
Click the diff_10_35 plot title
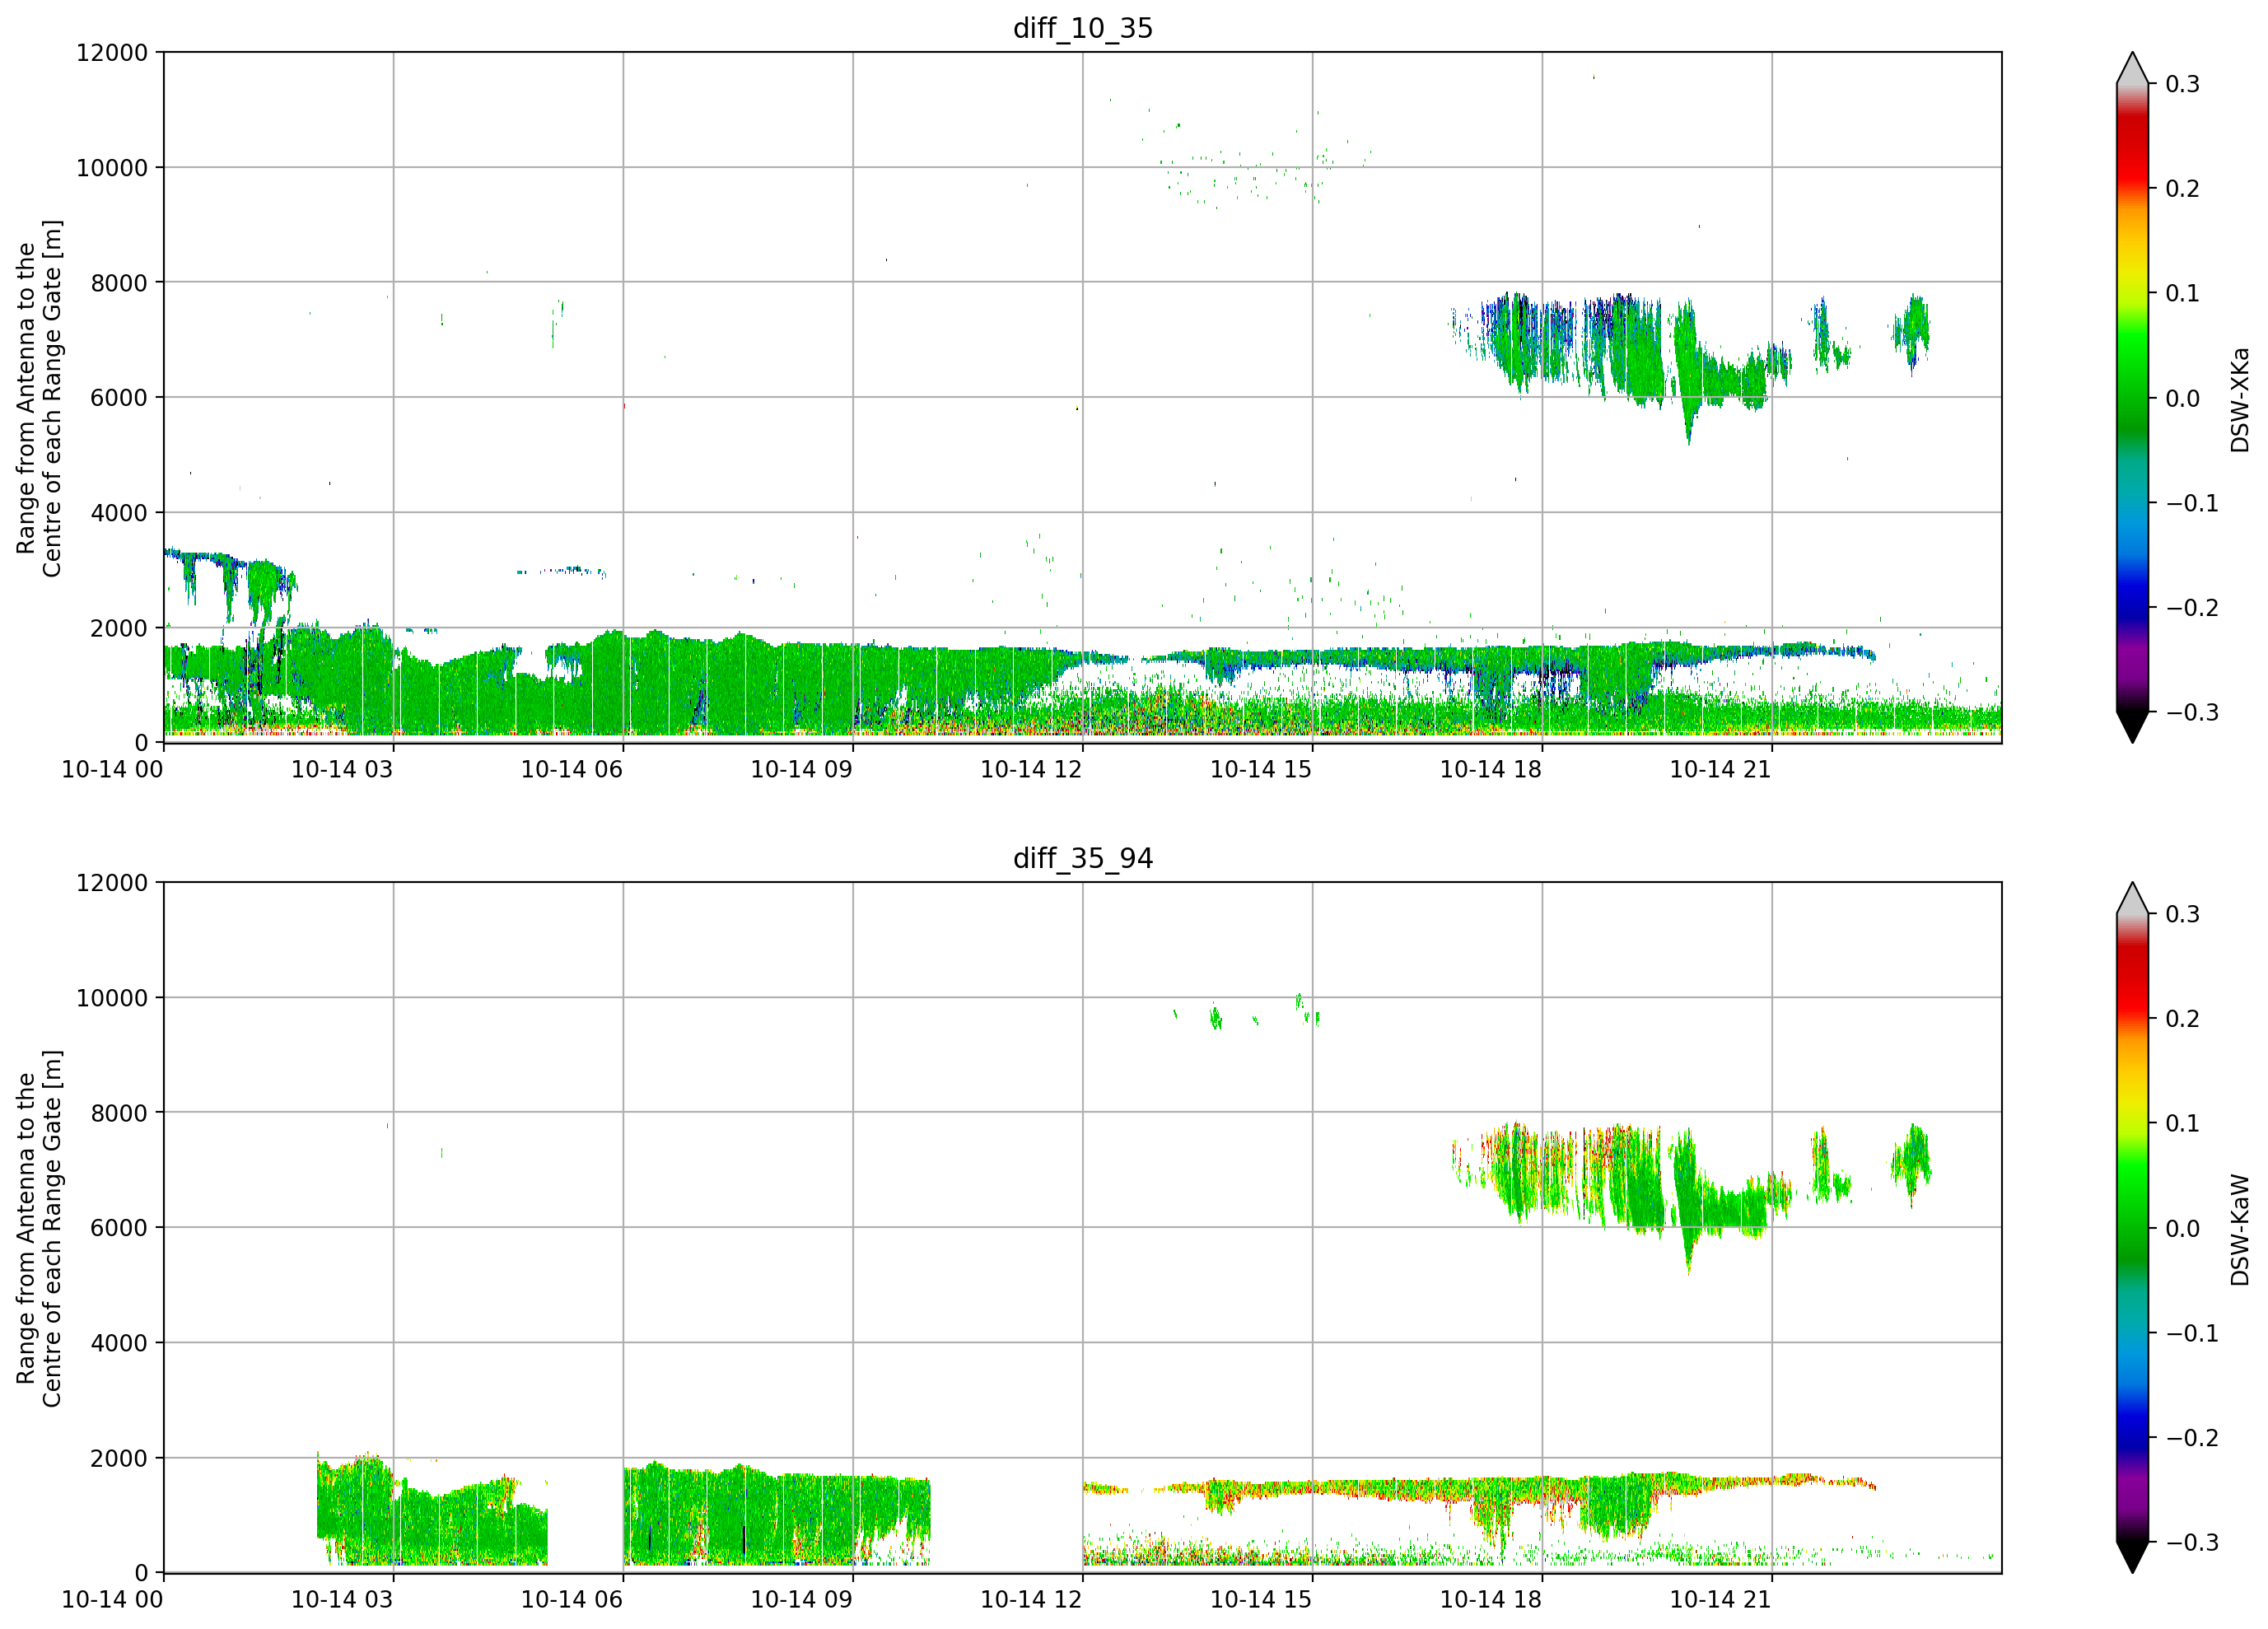(x=1083, y=28)
